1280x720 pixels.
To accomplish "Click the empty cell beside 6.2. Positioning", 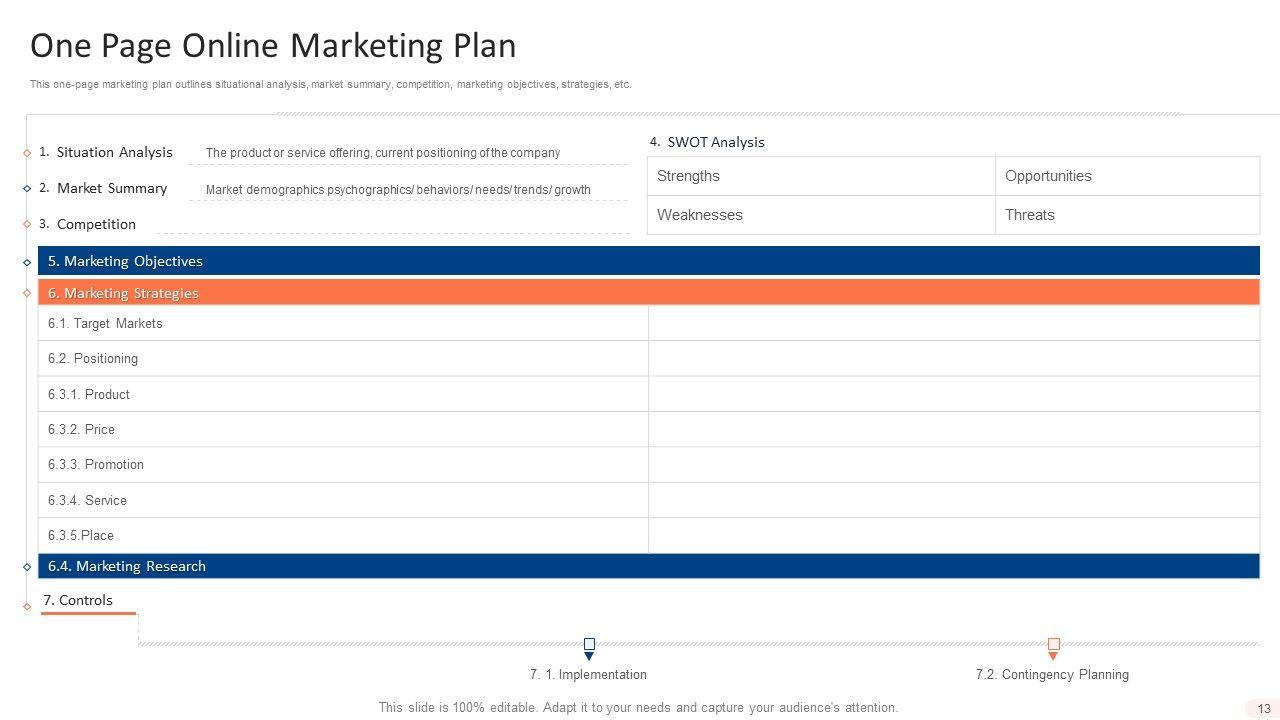I will click(953, 359).
